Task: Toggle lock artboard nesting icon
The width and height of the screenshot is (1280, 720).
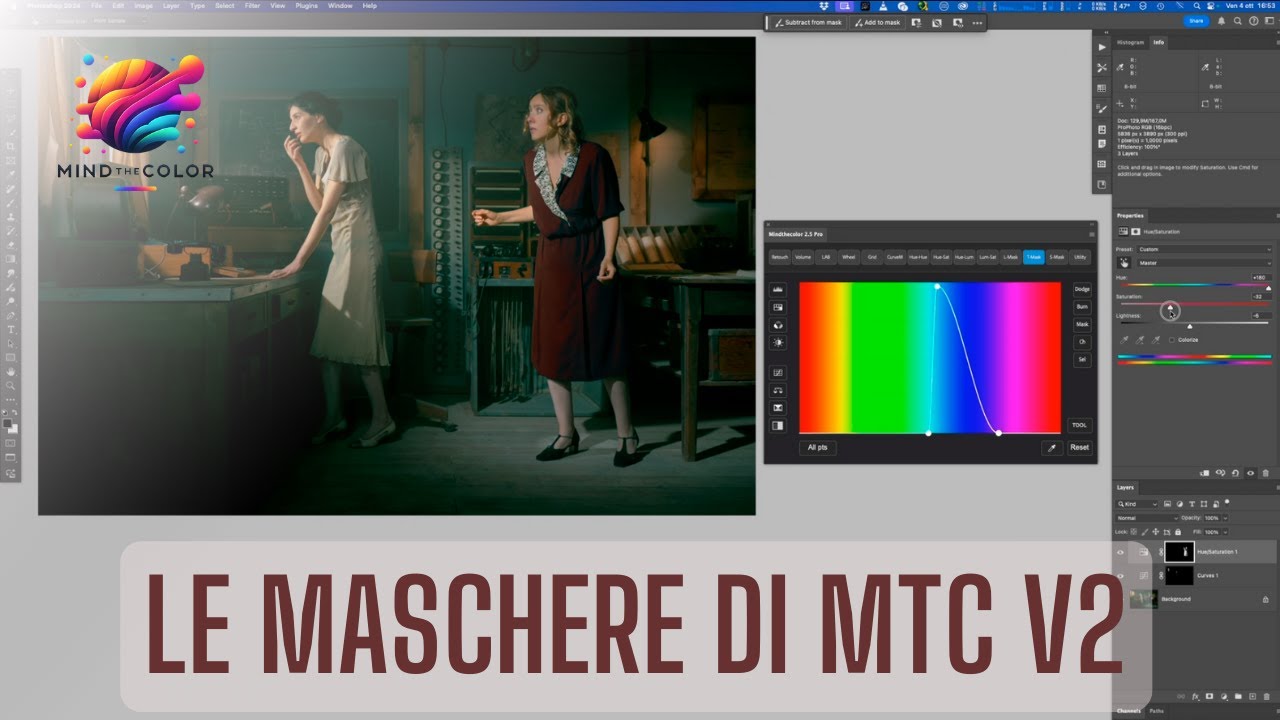Action: pos(1167,531)
